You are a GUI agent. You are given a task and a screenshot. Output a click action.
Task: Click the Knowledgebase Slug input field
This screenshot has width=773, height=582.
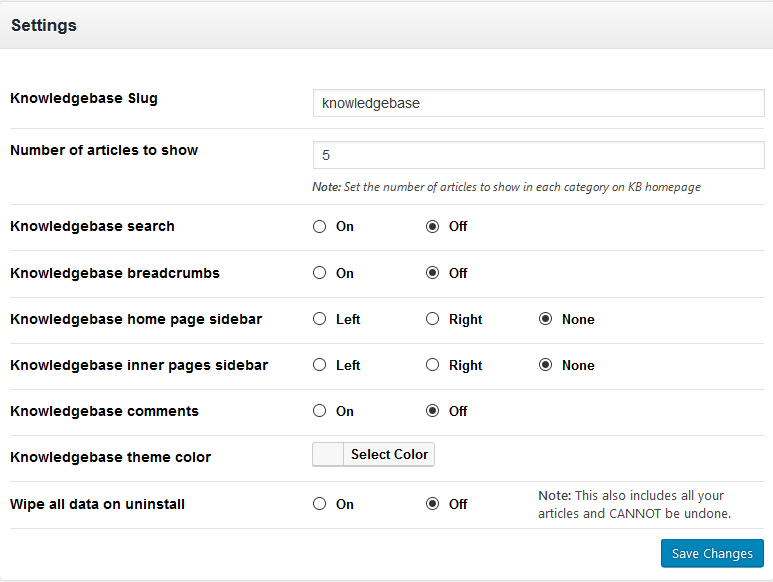coord(538,103)
